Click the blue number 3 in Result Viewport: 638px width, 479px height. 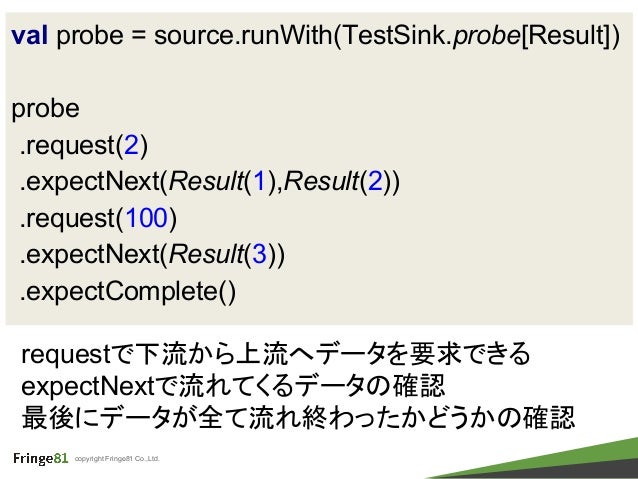click(x=260, y=254)
